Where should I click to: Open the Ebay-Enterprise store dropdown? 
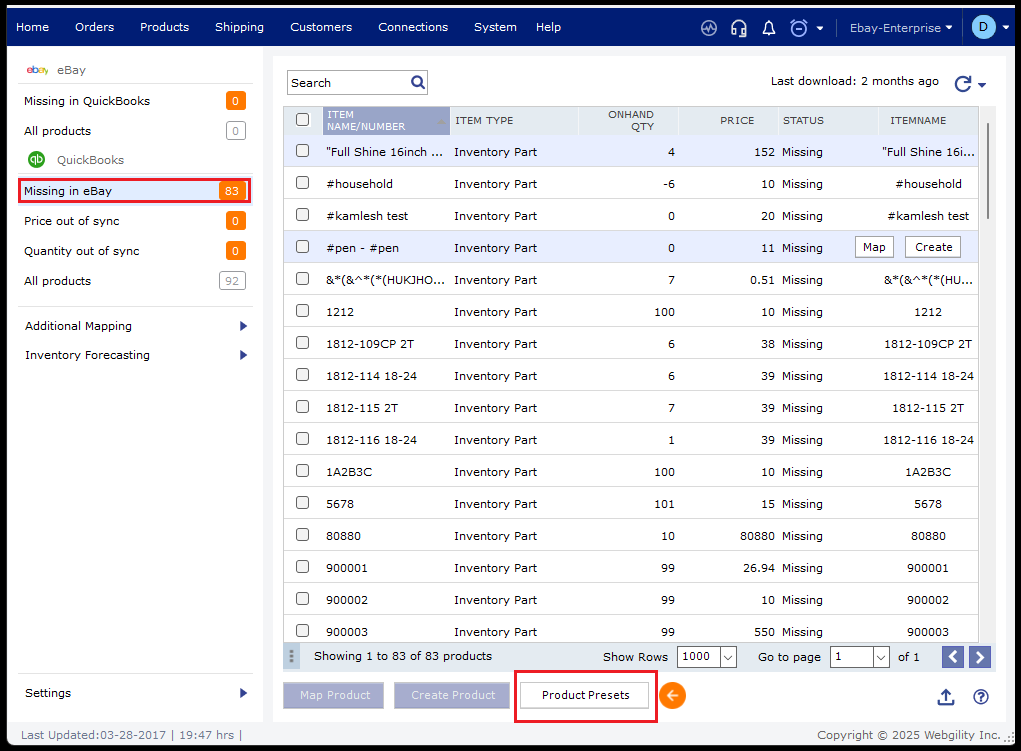click(900, 28)
